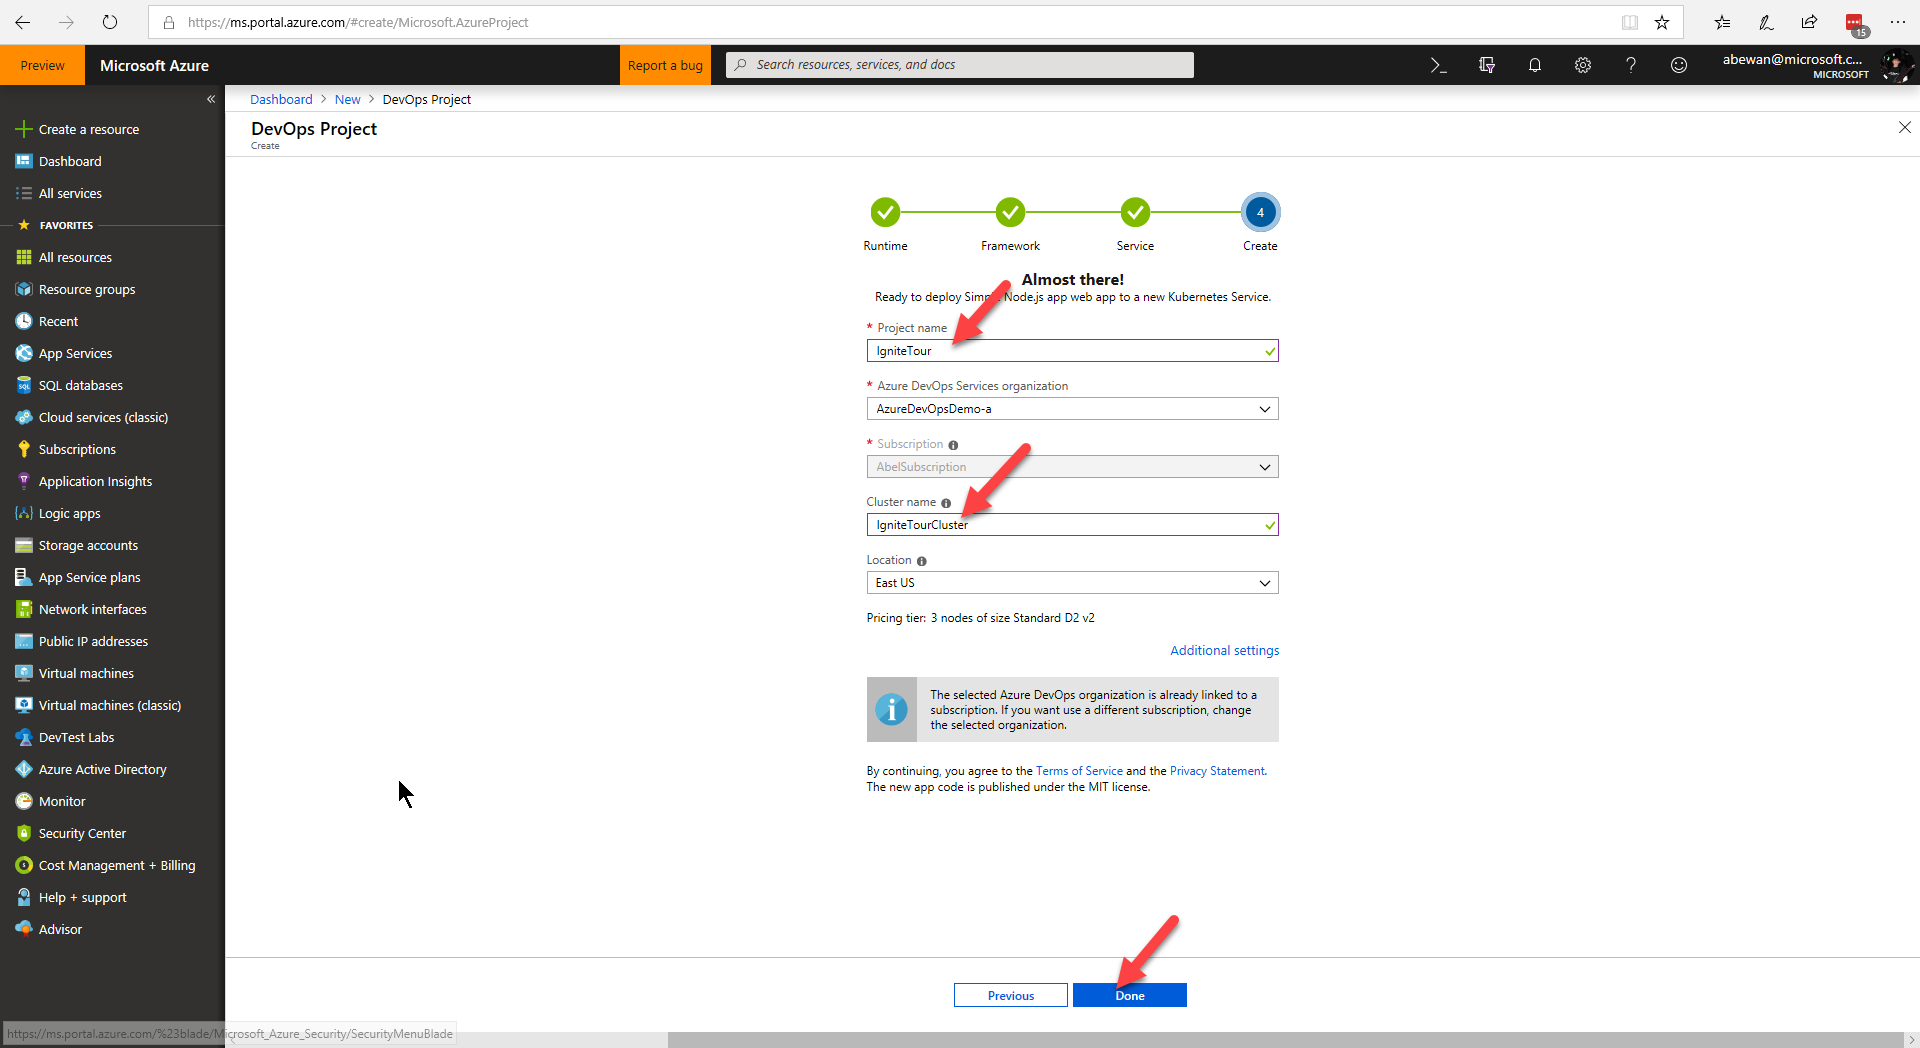Click the red browser extension icon

click(x=1855, y=24)
